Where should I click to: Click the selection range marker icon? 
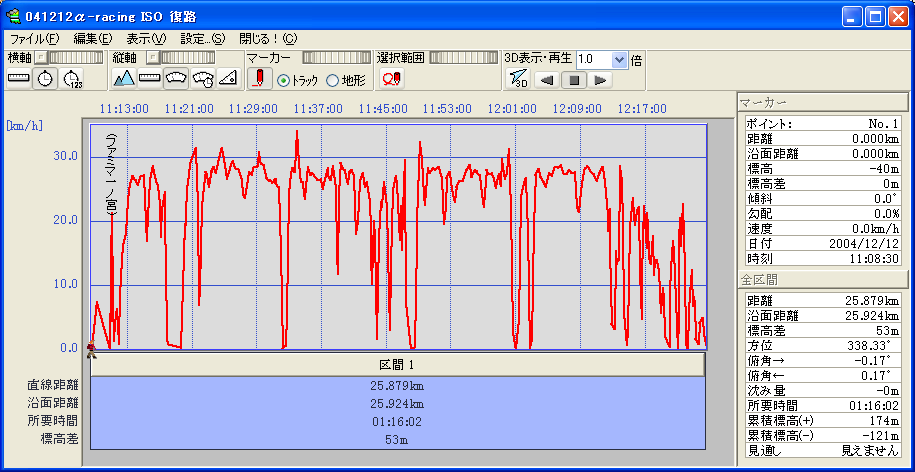tap(390, 78)
